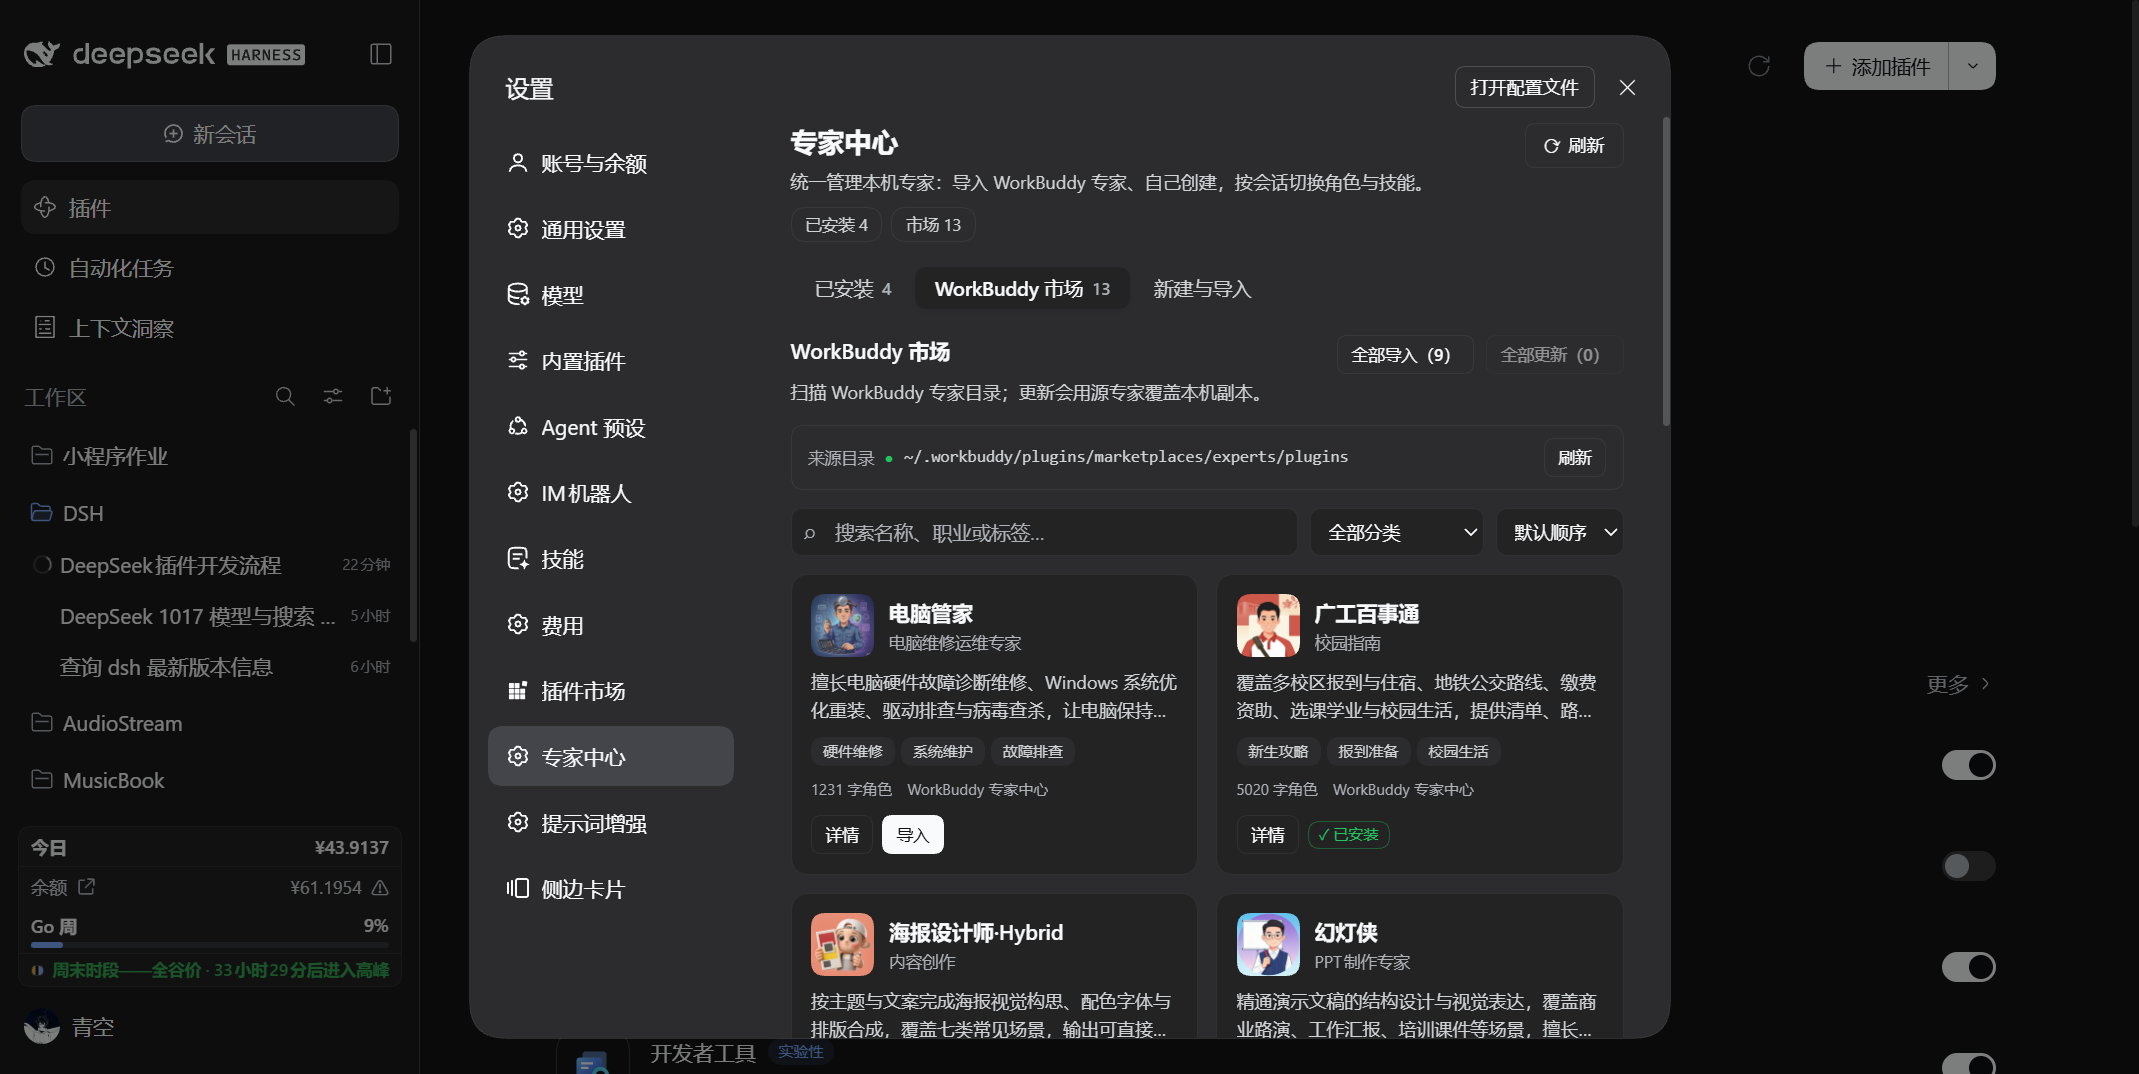The image size is (2139, 1074).
Task: Click the 广工百事通 expert avatar
Action: 1268,626
